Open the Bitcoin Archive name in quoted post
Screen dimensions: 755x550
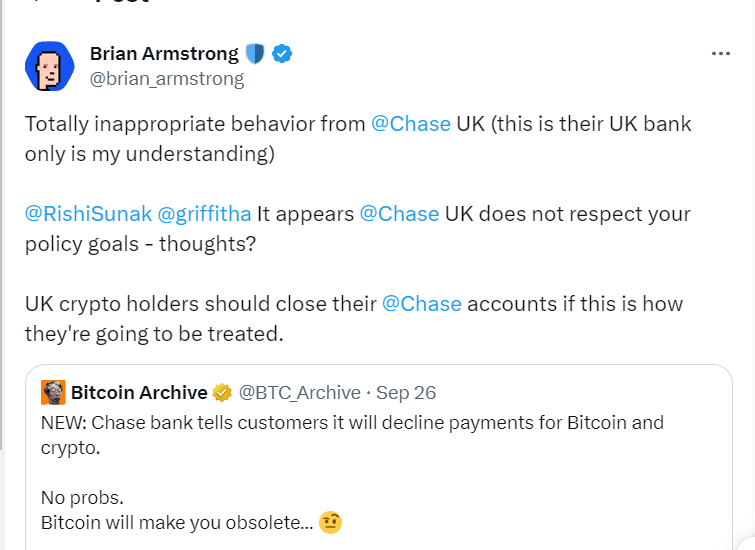(x=139, y=392)
